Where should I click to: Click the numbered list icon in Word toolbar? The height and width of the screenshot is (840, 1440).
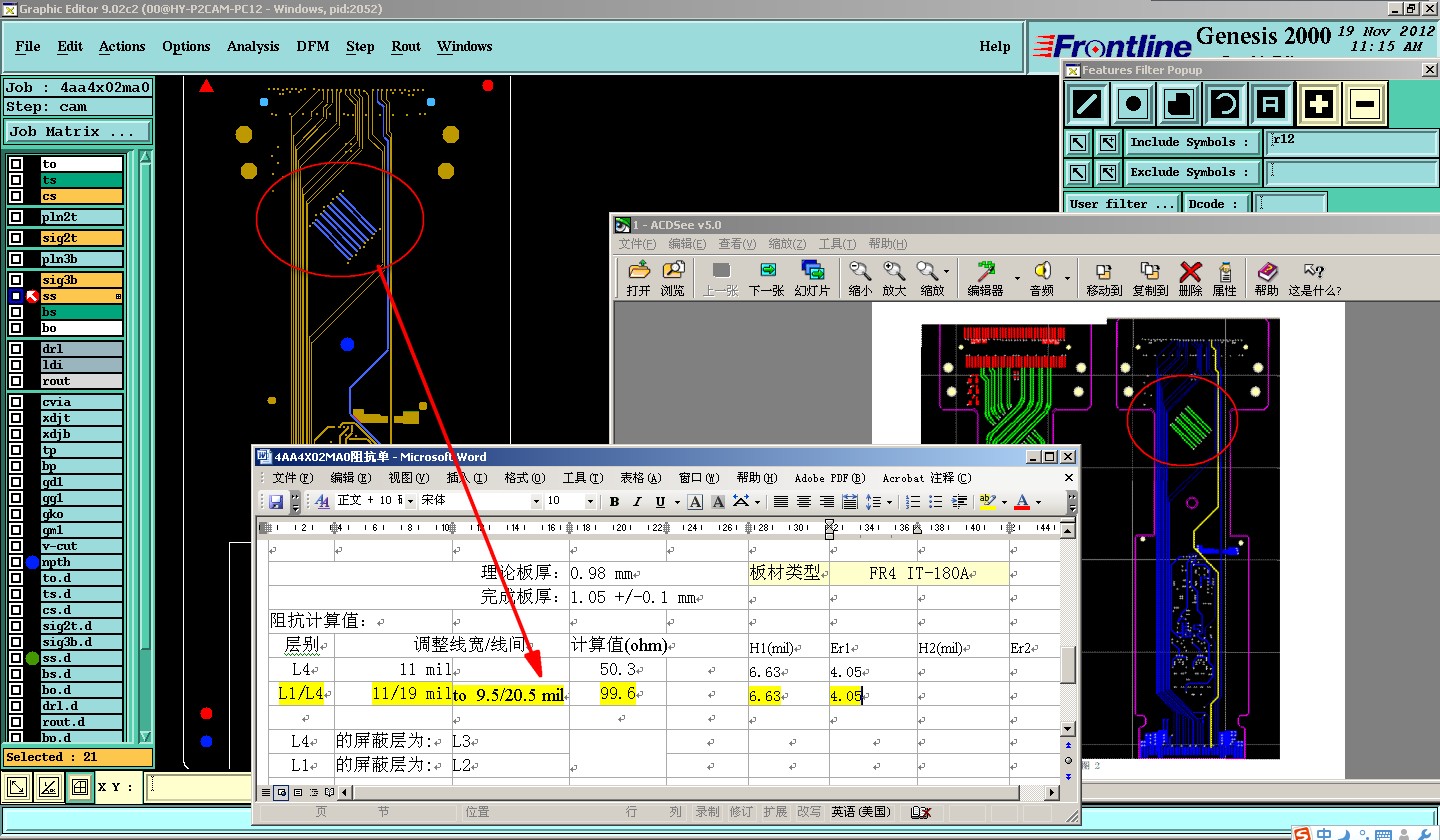(913, 502)
